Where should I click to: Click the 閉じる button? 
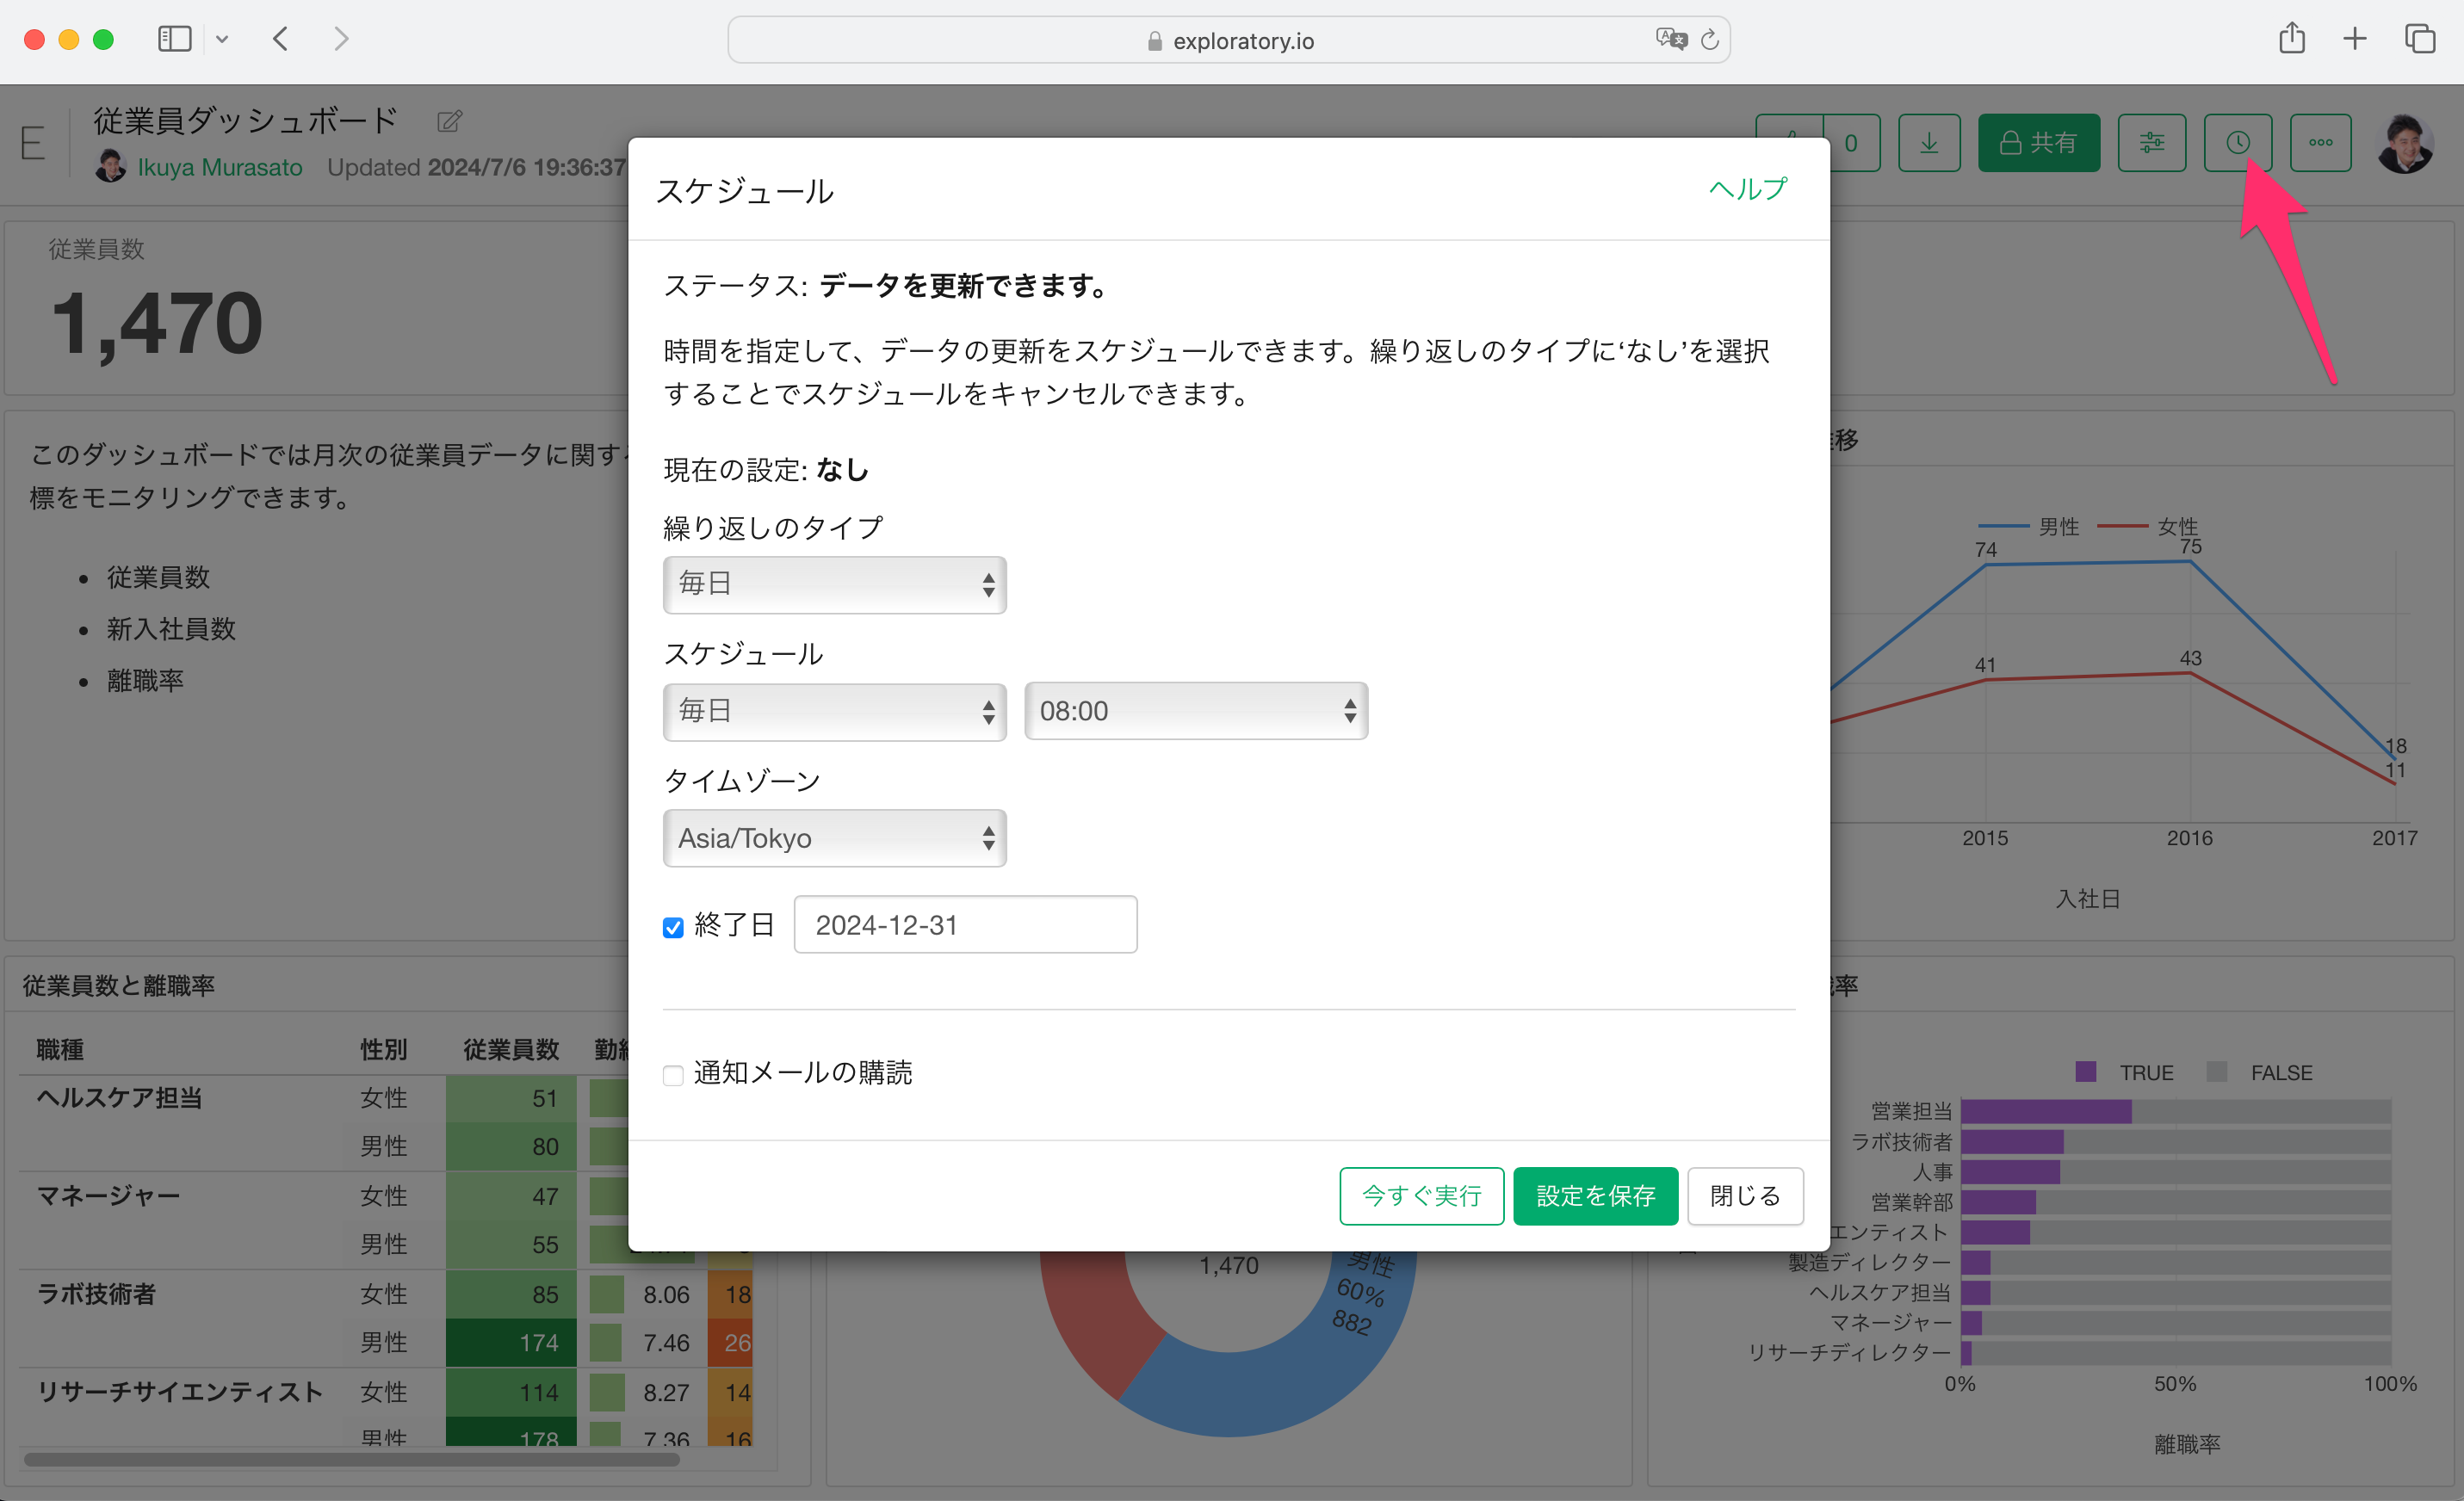1744,1196
